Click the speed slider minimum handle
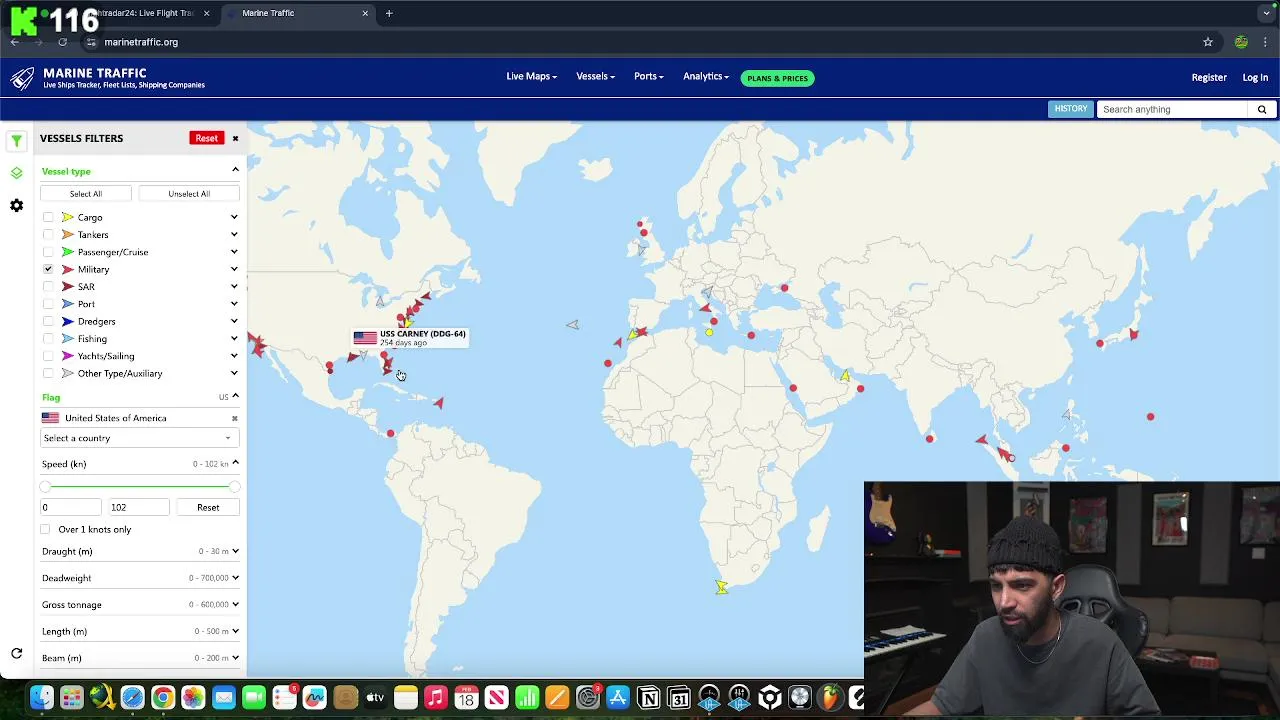 point(45,486)
